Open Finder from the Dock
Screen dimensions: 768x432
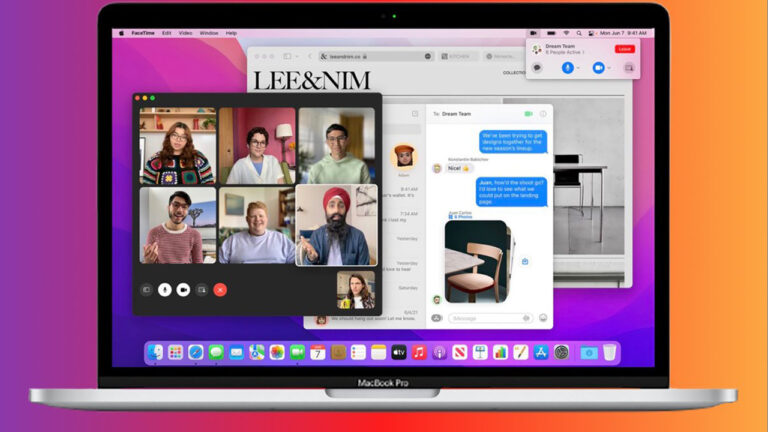pos(155,353)
